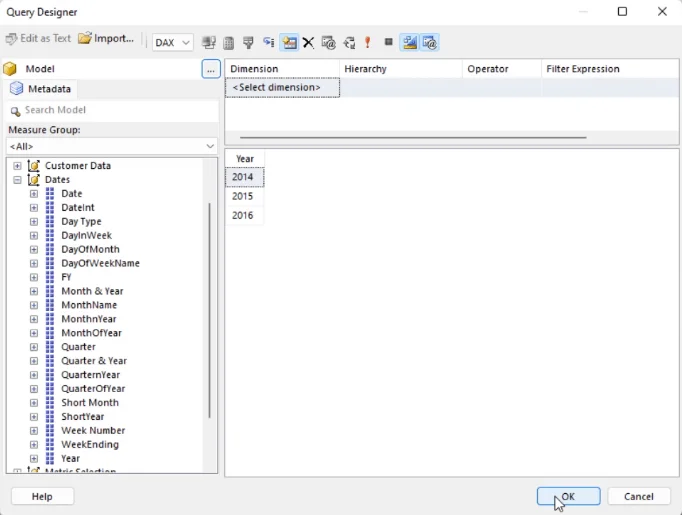Click the metadata tree vertical scrollbar
This screenshot has height=515, width=682.
(210, 310)
